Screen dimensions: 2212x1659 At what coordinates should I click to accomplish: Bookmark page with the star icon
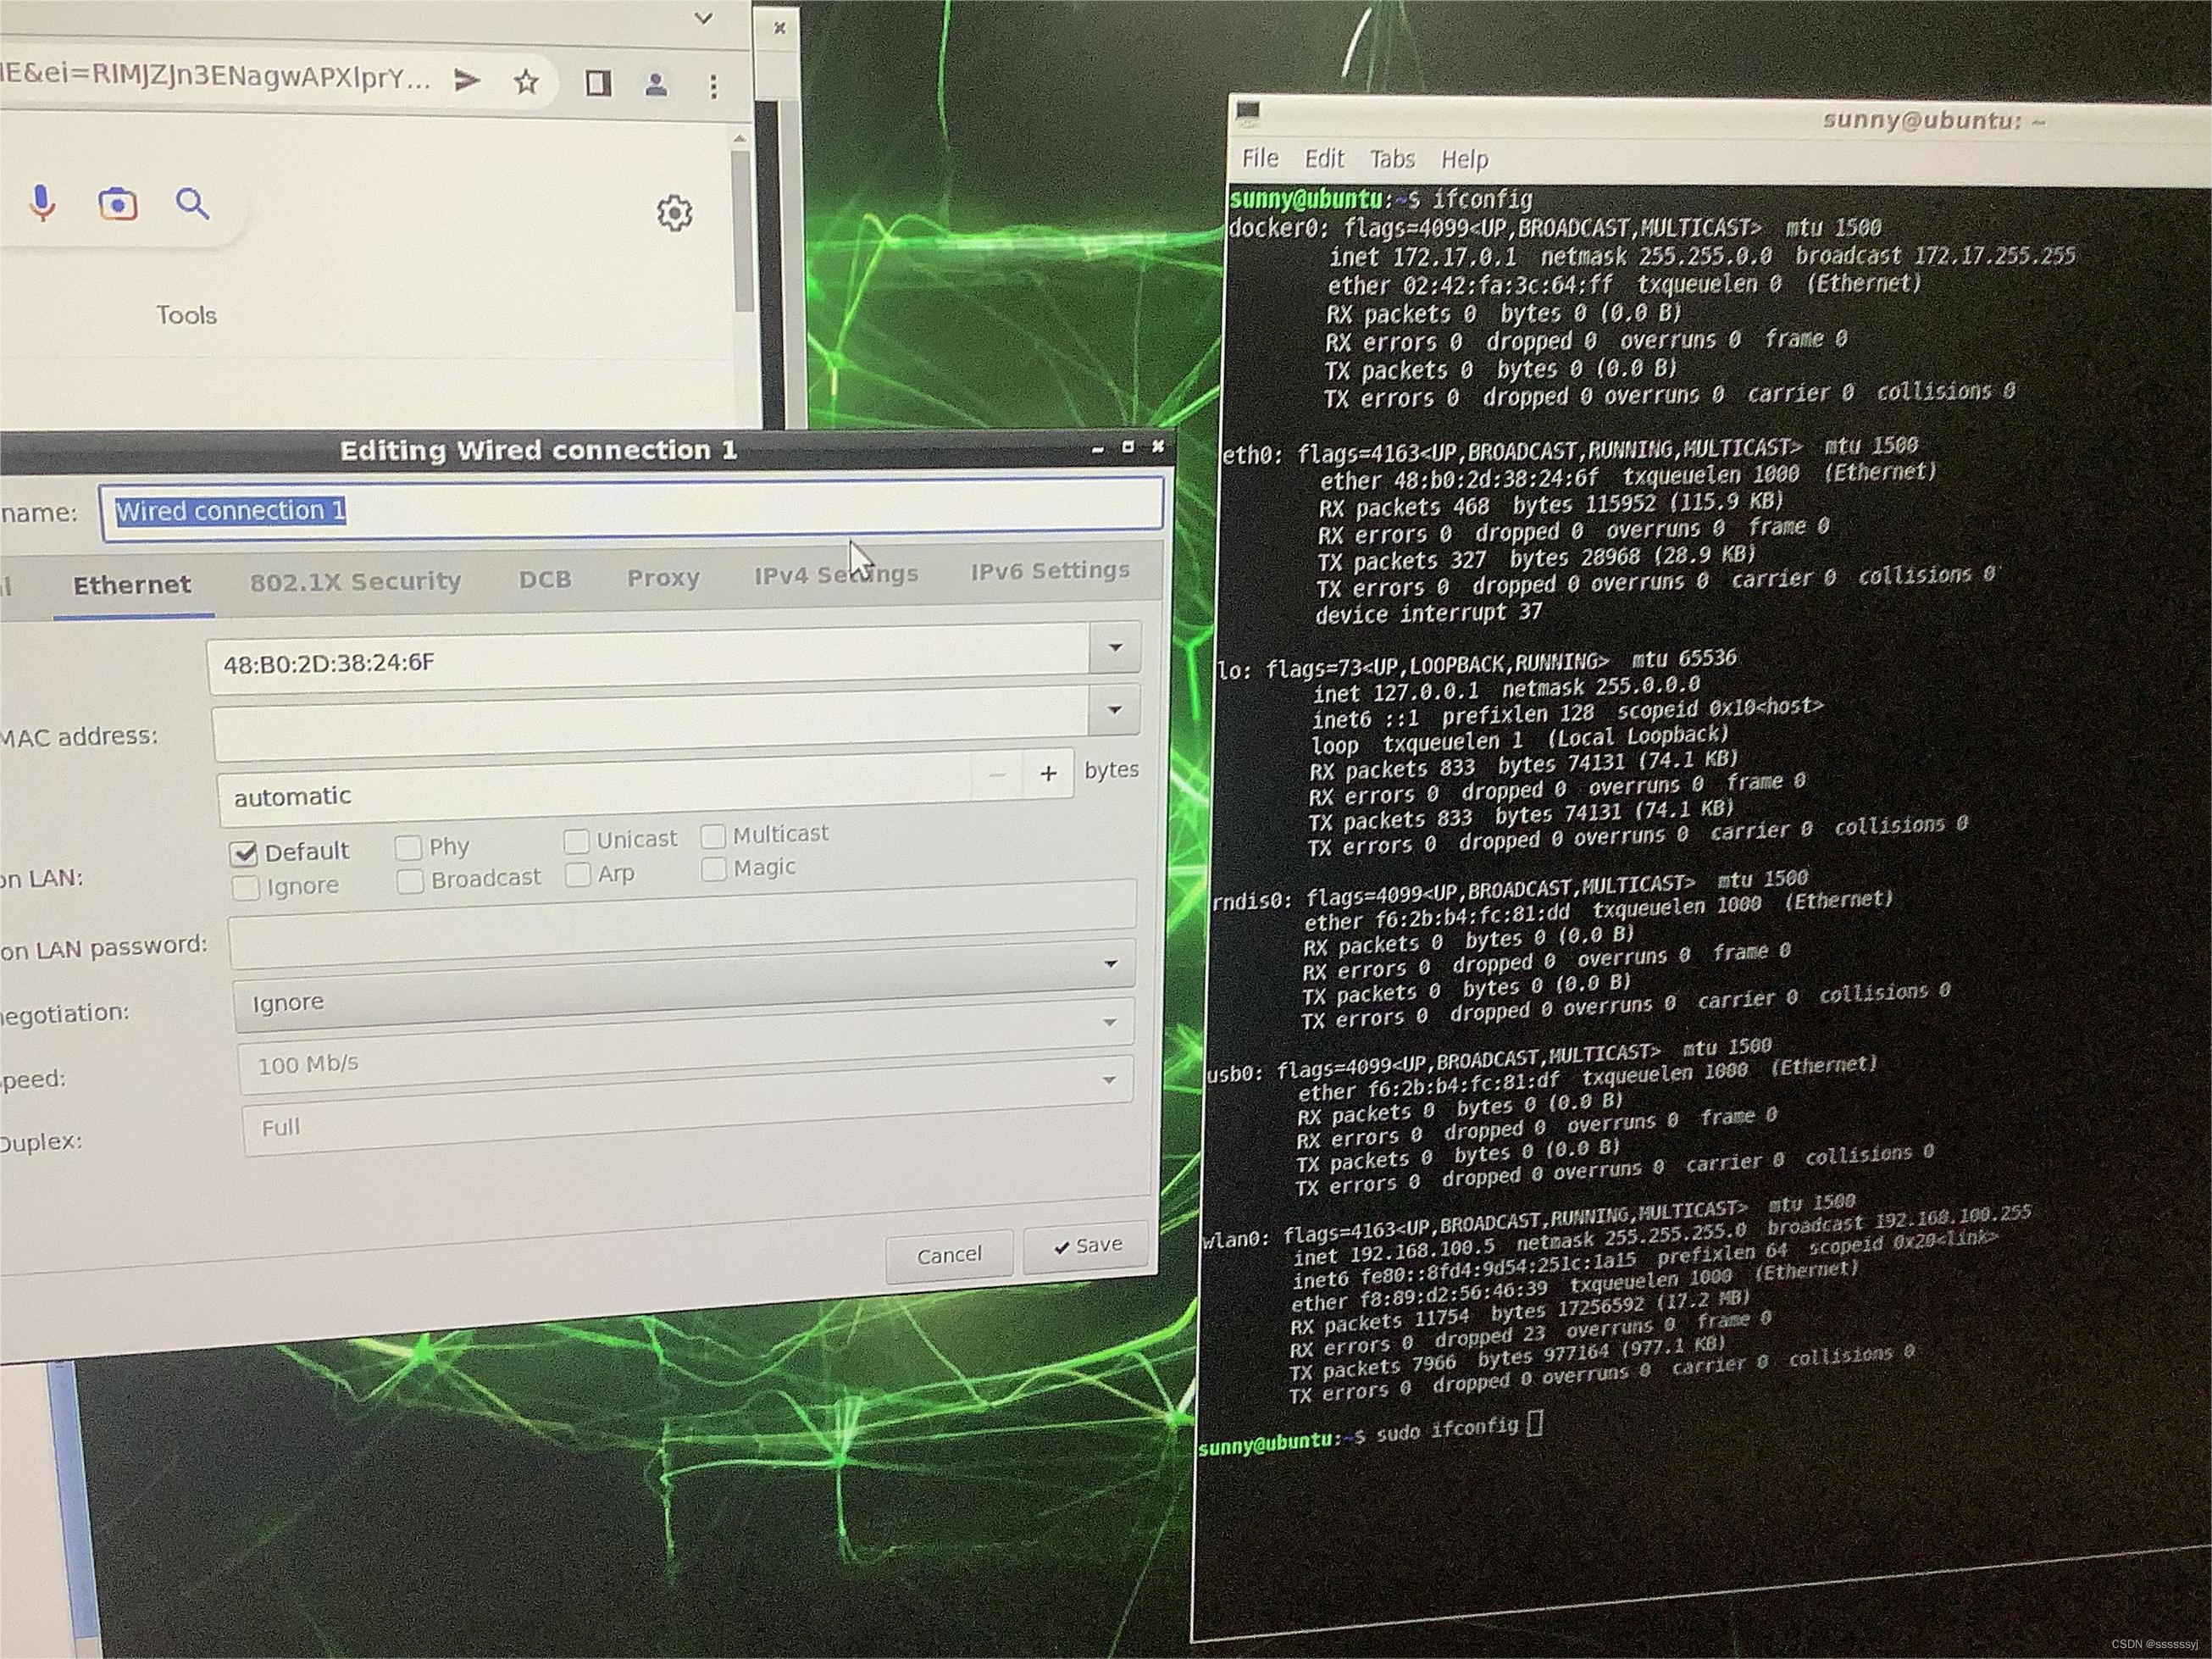click(x=526, y=81)
